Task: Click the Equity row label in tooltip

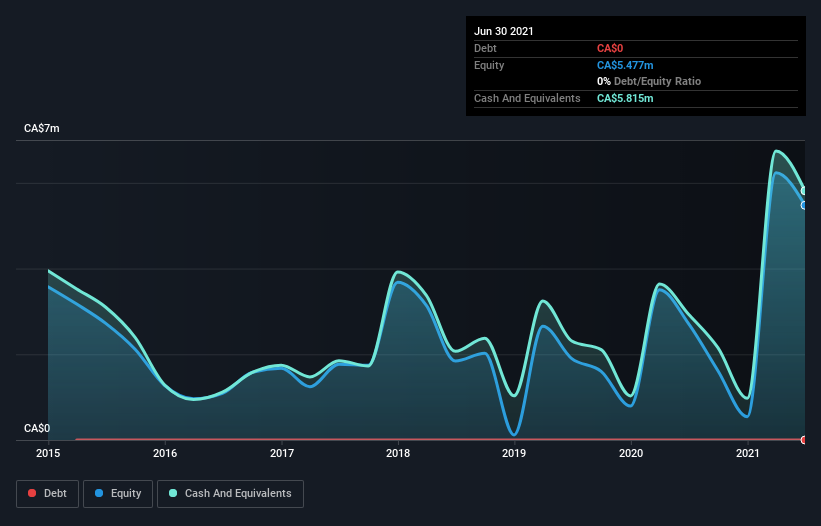Action: pyautogui.click(x=489, y=65)
